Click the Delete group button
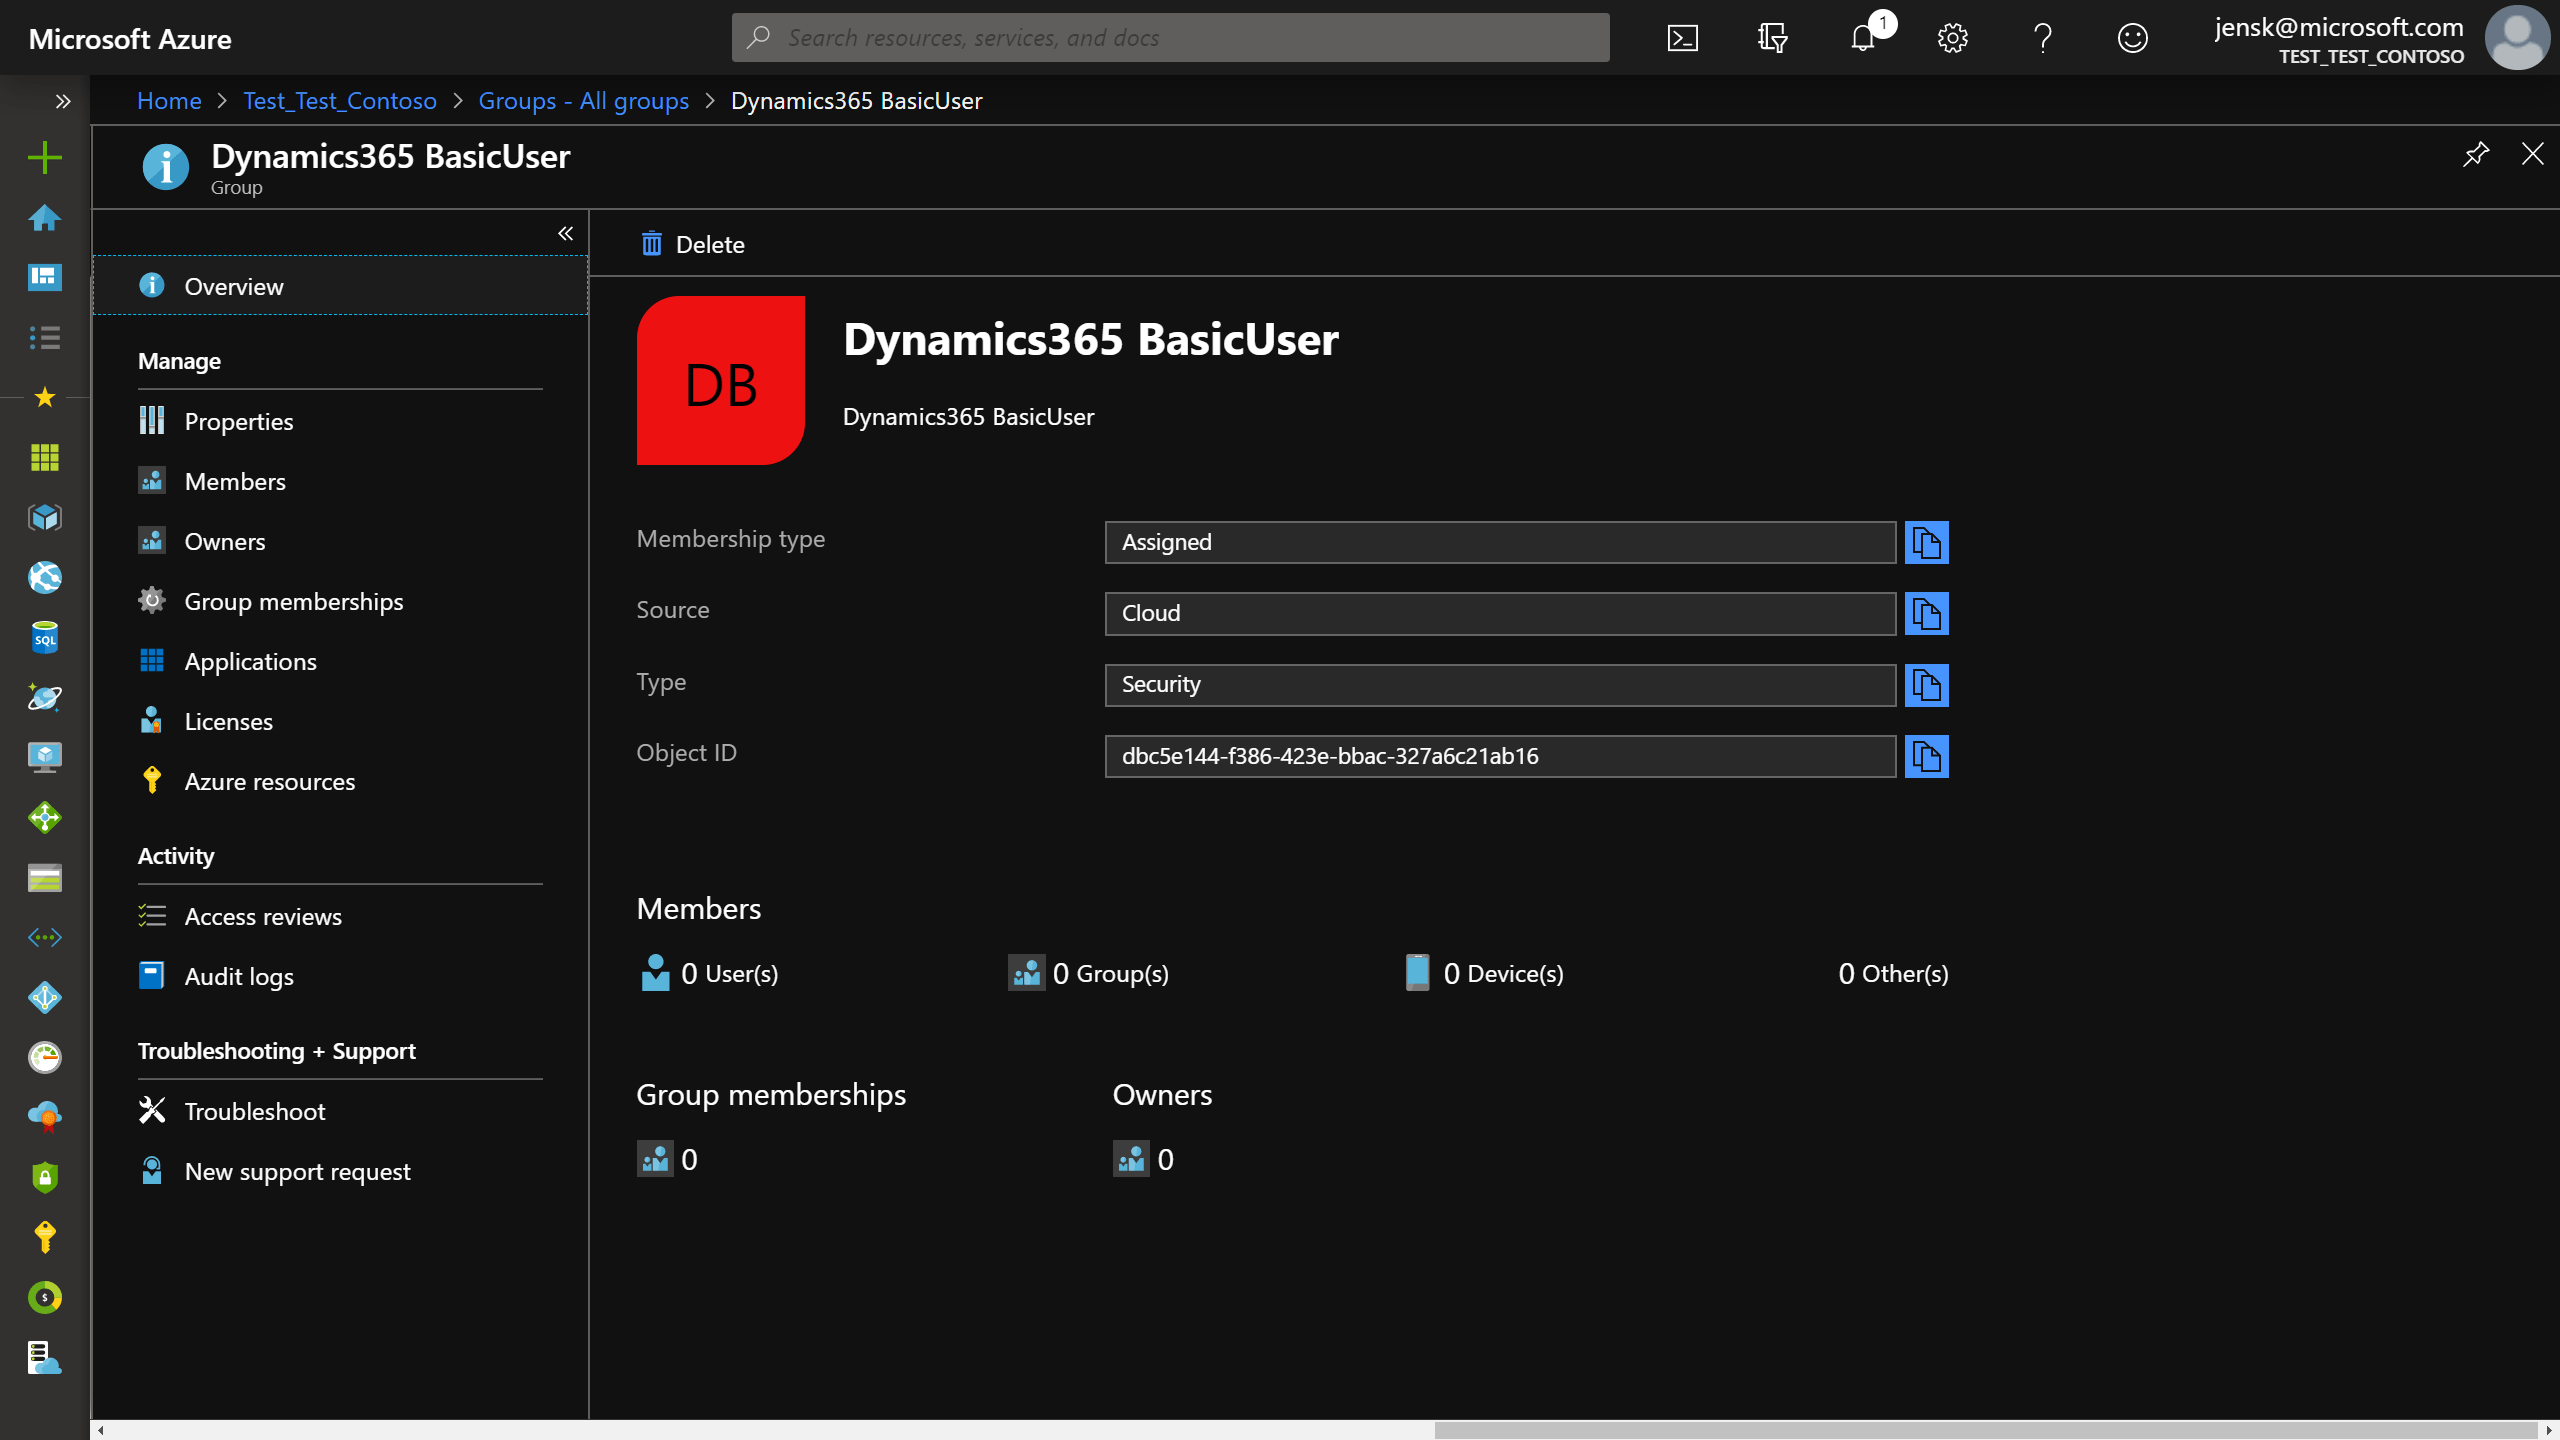 pyautogui.click(x=692, y=244)
